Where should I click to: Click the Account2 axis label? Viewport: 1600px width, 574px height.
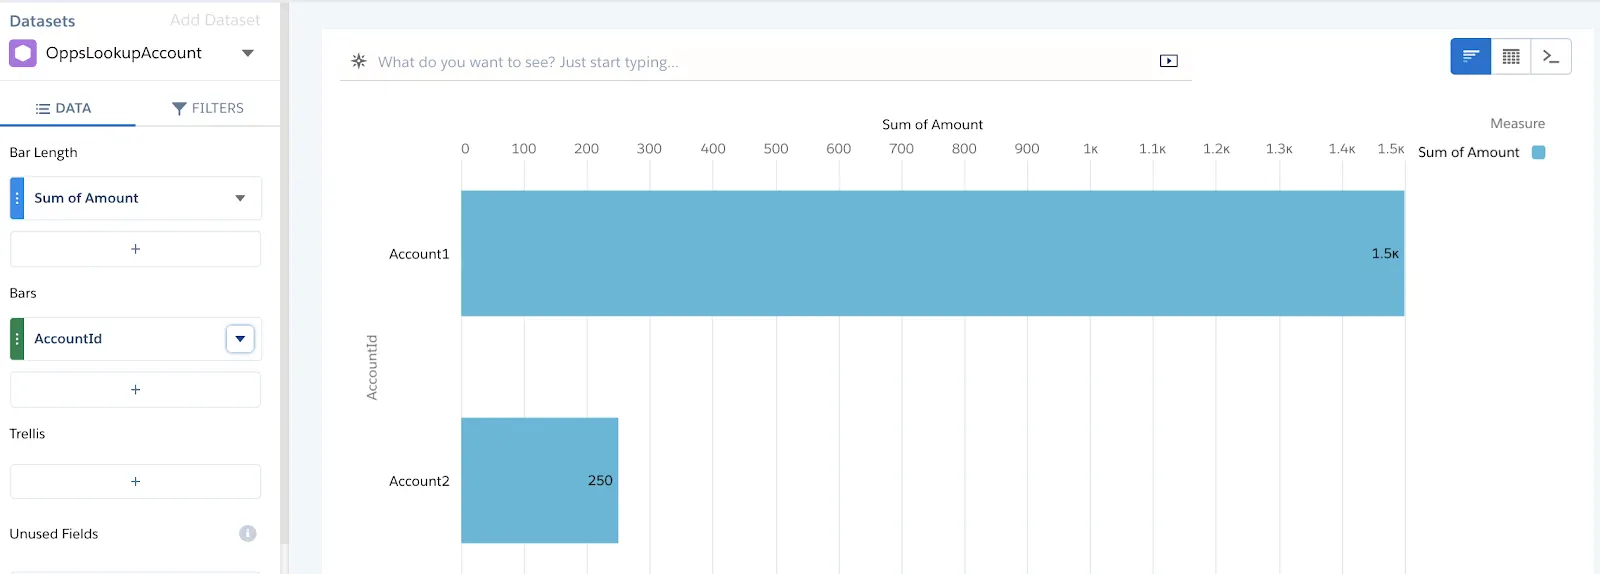point(419,481)
